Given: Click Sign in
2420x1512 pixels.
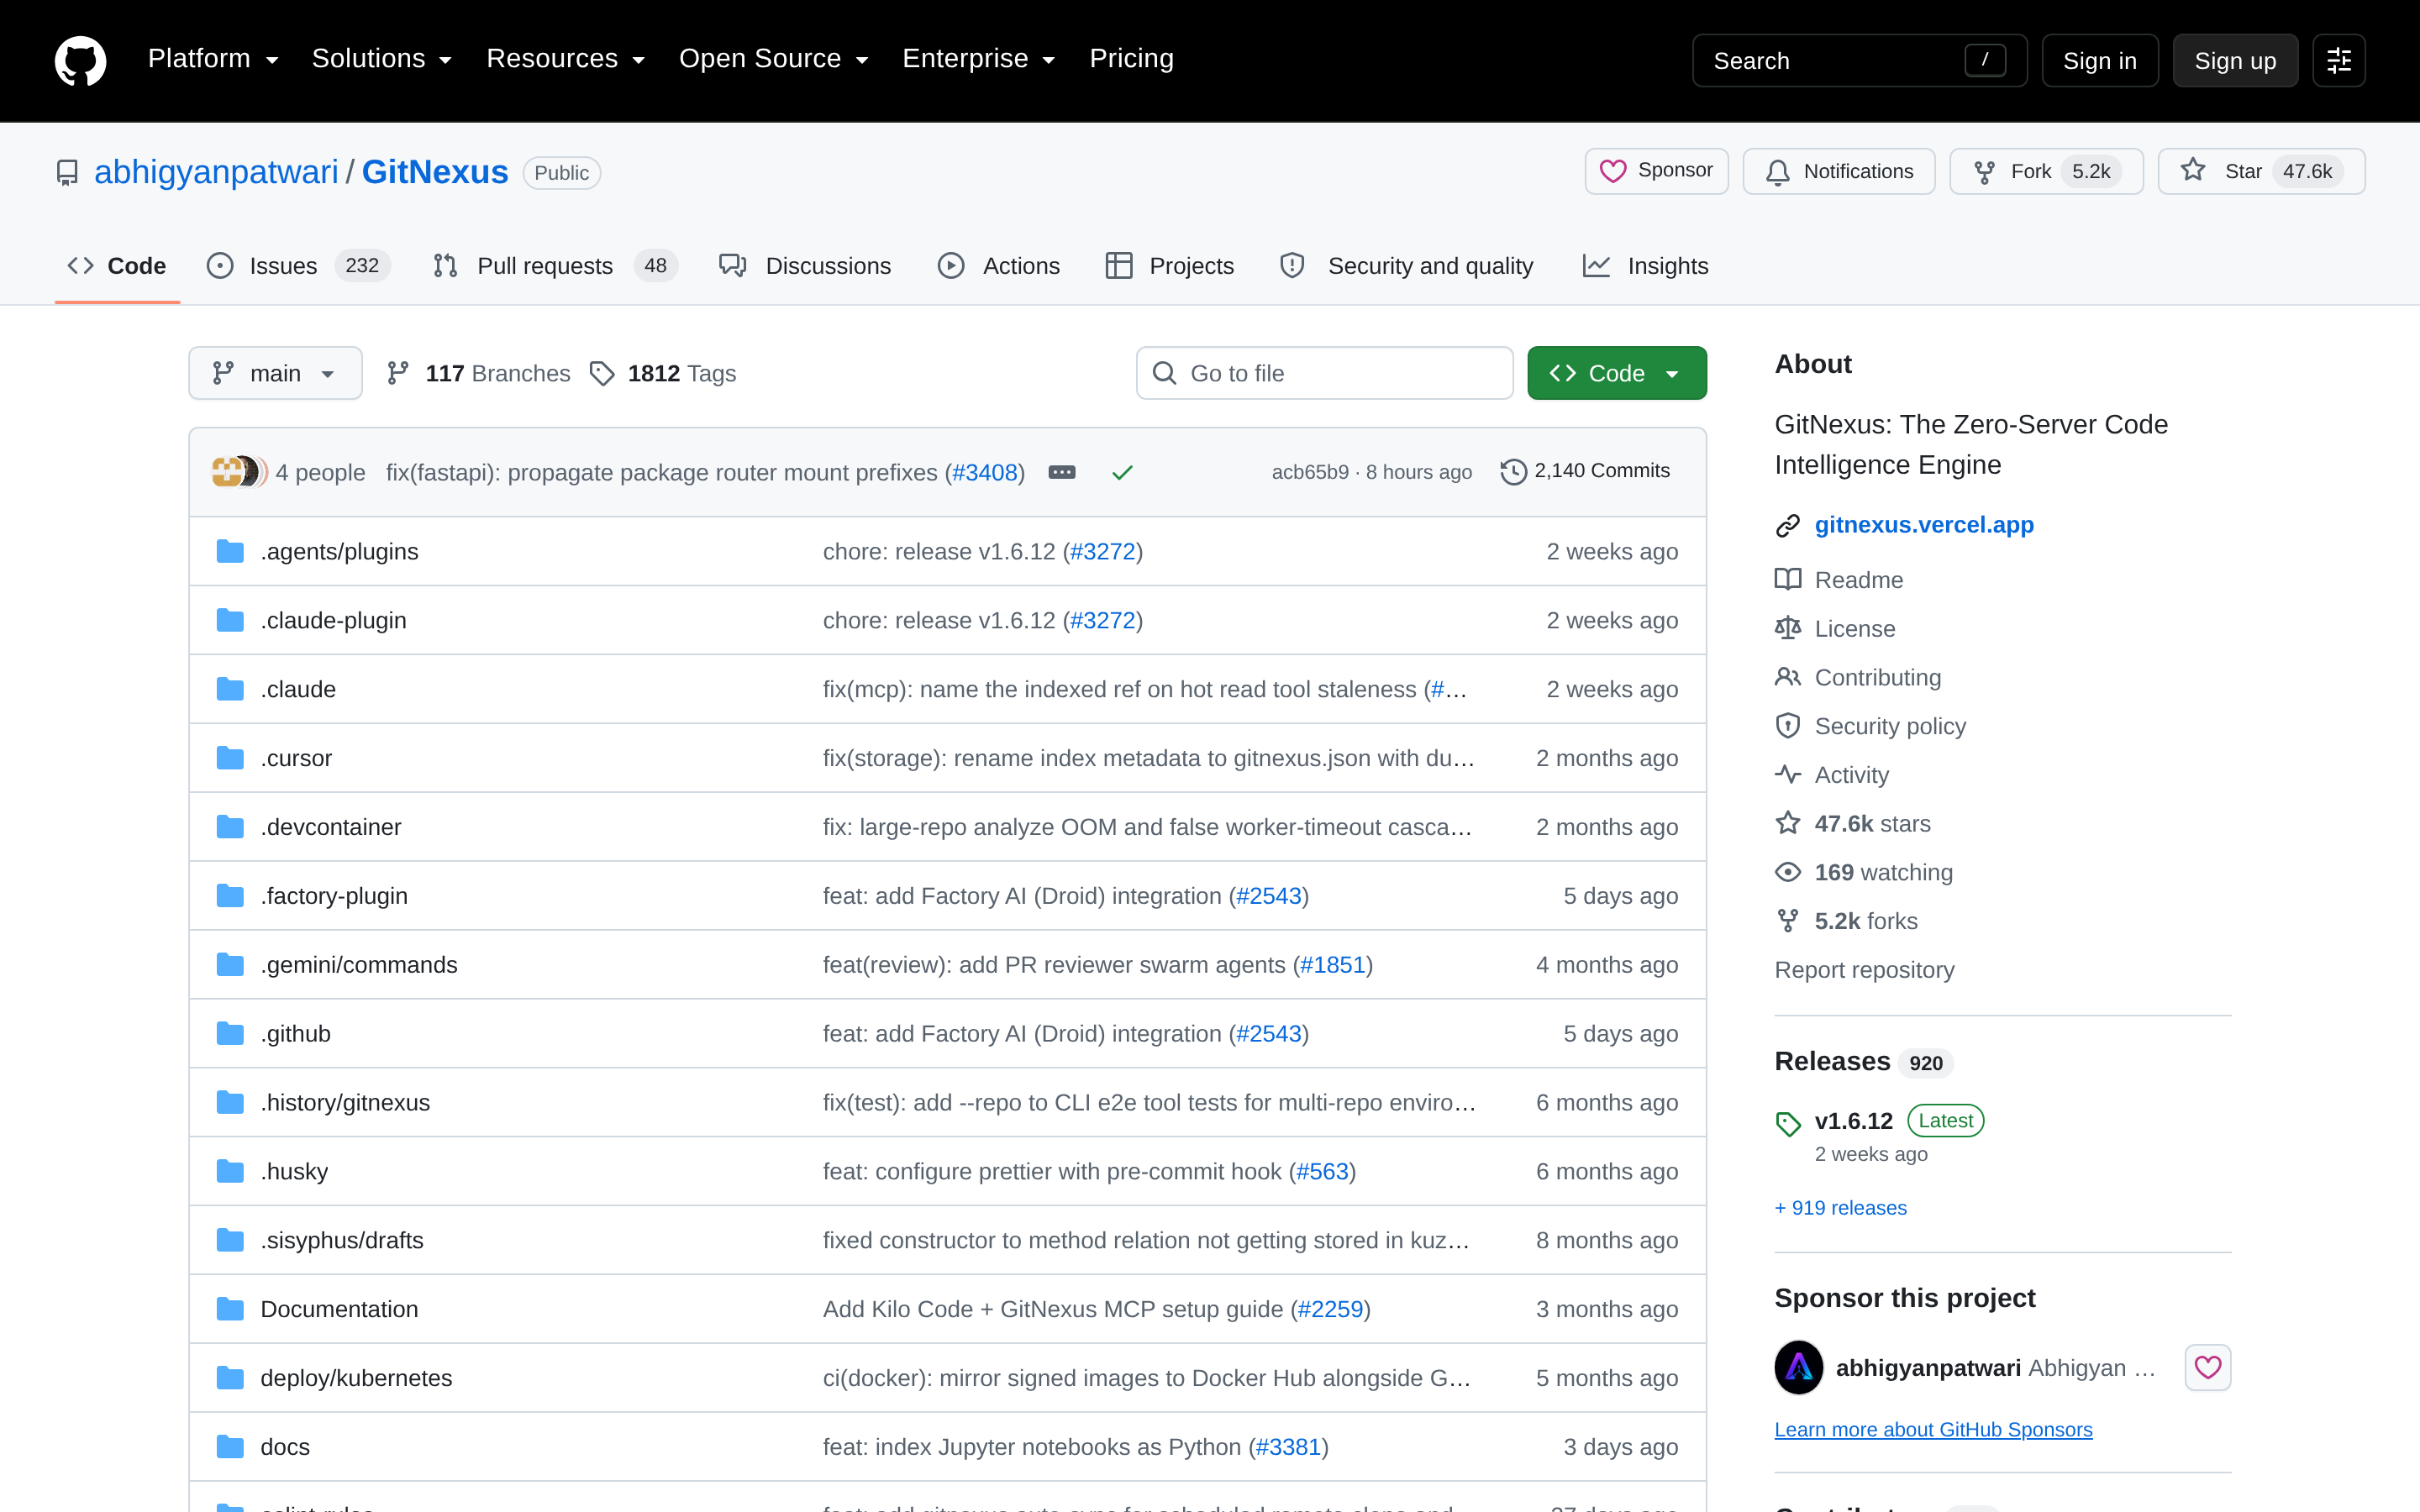Looking at the screenshot, I should coord(2099,61).
